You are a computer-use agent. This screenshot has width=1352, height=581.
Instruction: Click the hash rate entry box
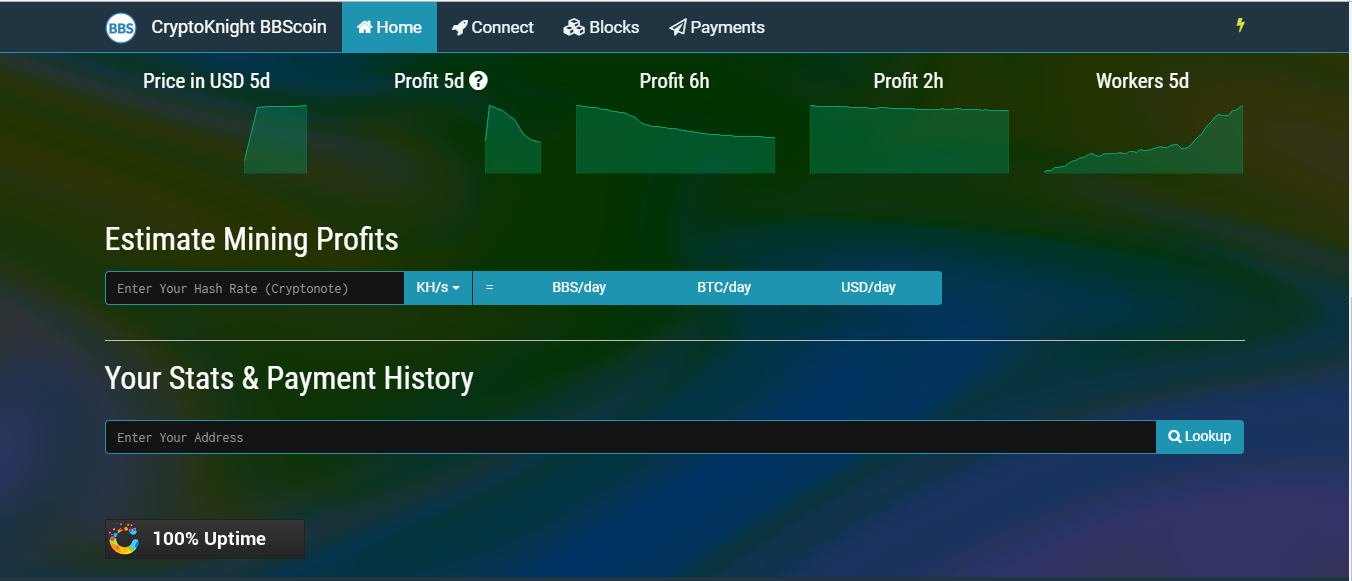tap(254, 287)
